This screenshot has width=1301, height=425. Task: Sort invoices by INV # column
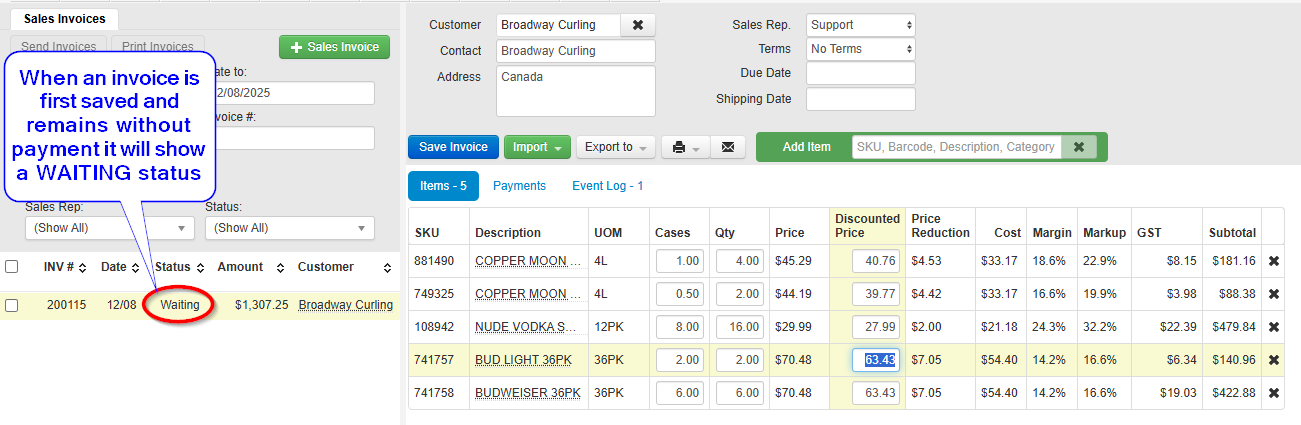(66, 267)
